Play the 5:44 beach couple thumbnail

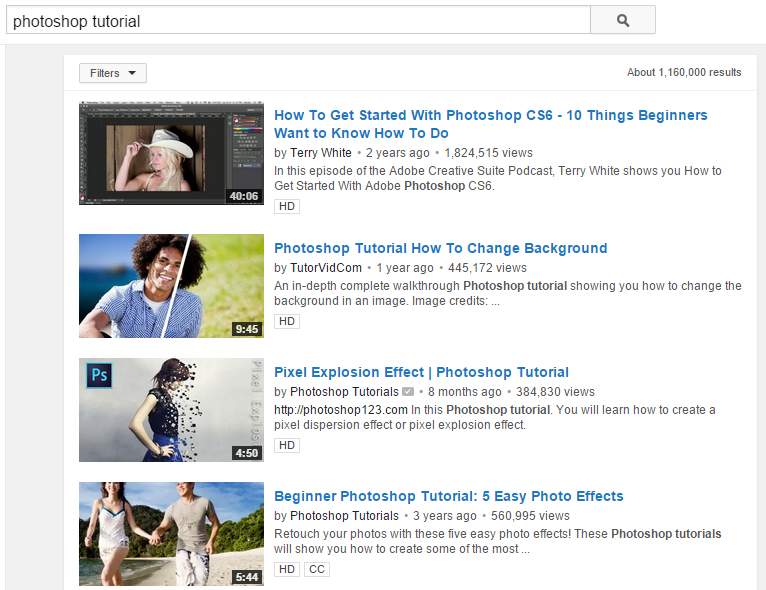coord(171,534)
